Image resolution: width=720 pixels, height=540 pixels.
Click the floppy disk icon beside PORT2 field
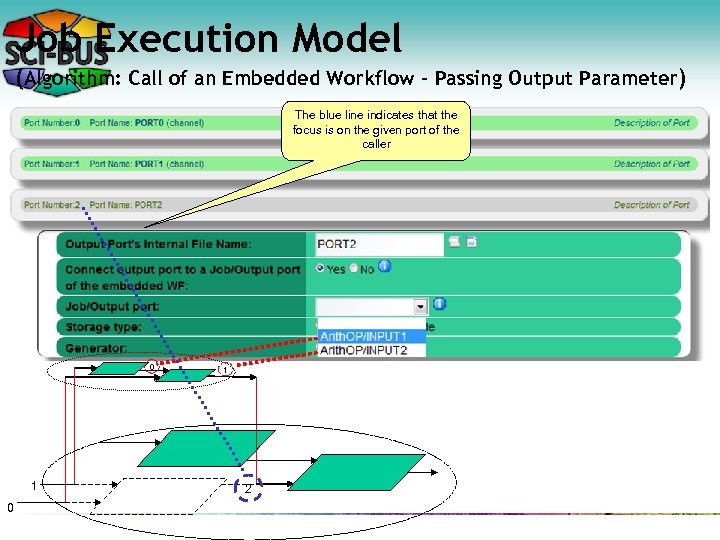(x=471, y=242)
